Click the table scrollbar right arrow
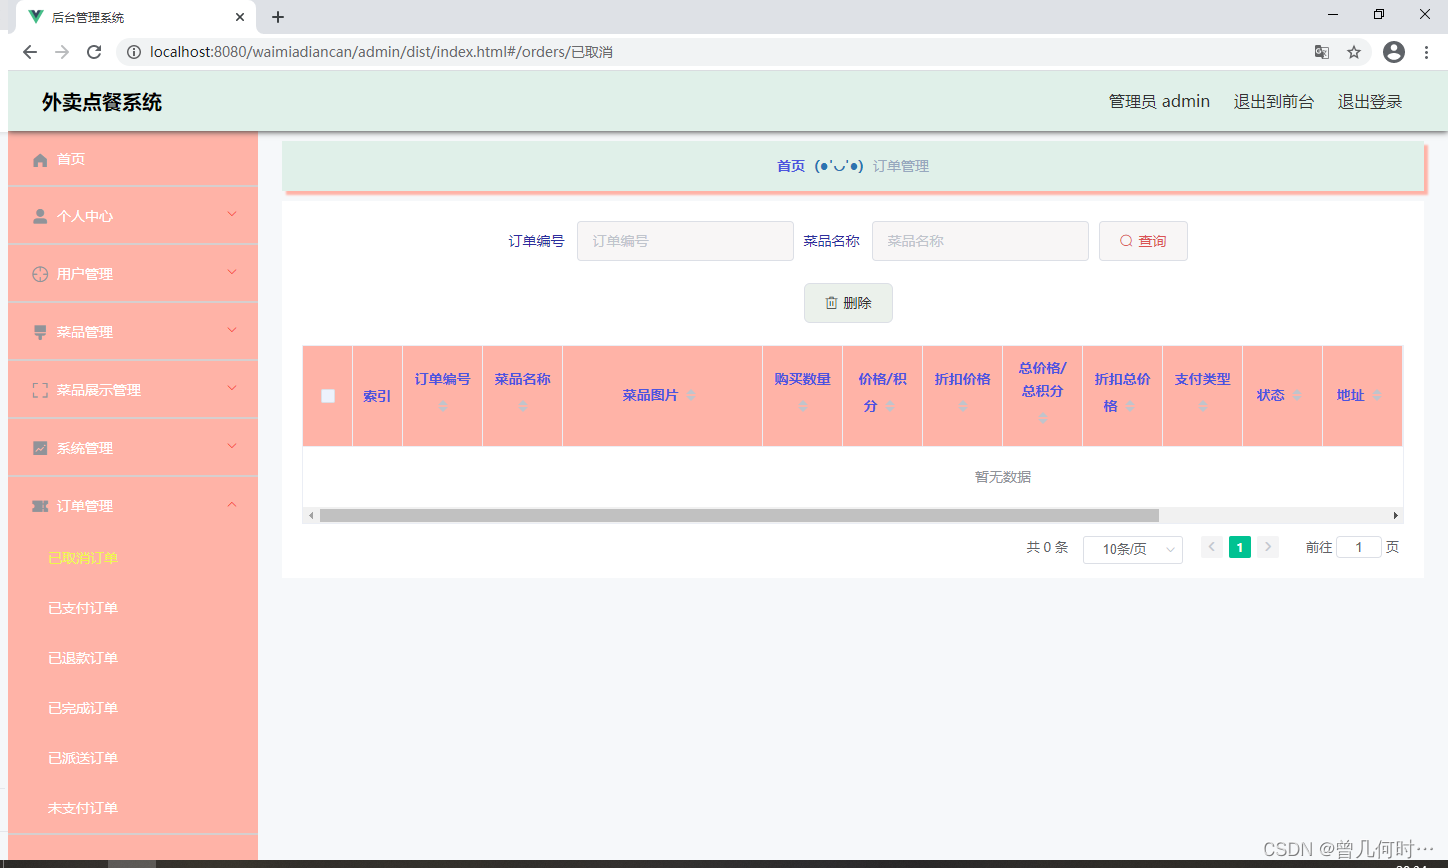Image resolution: width=1448 pixels, height=868 pixels. click(x=1396, y=515)
